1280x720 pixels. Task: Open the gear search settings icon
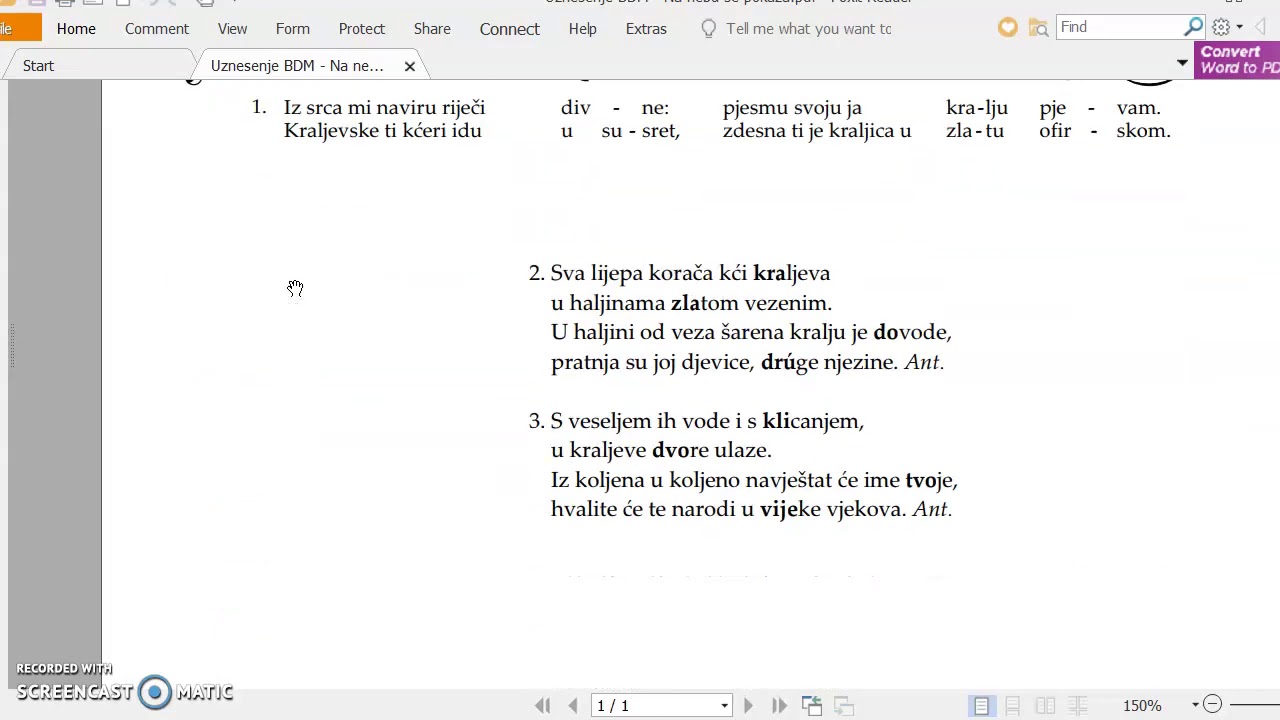pyautogui.click(x=1221, y=27)
